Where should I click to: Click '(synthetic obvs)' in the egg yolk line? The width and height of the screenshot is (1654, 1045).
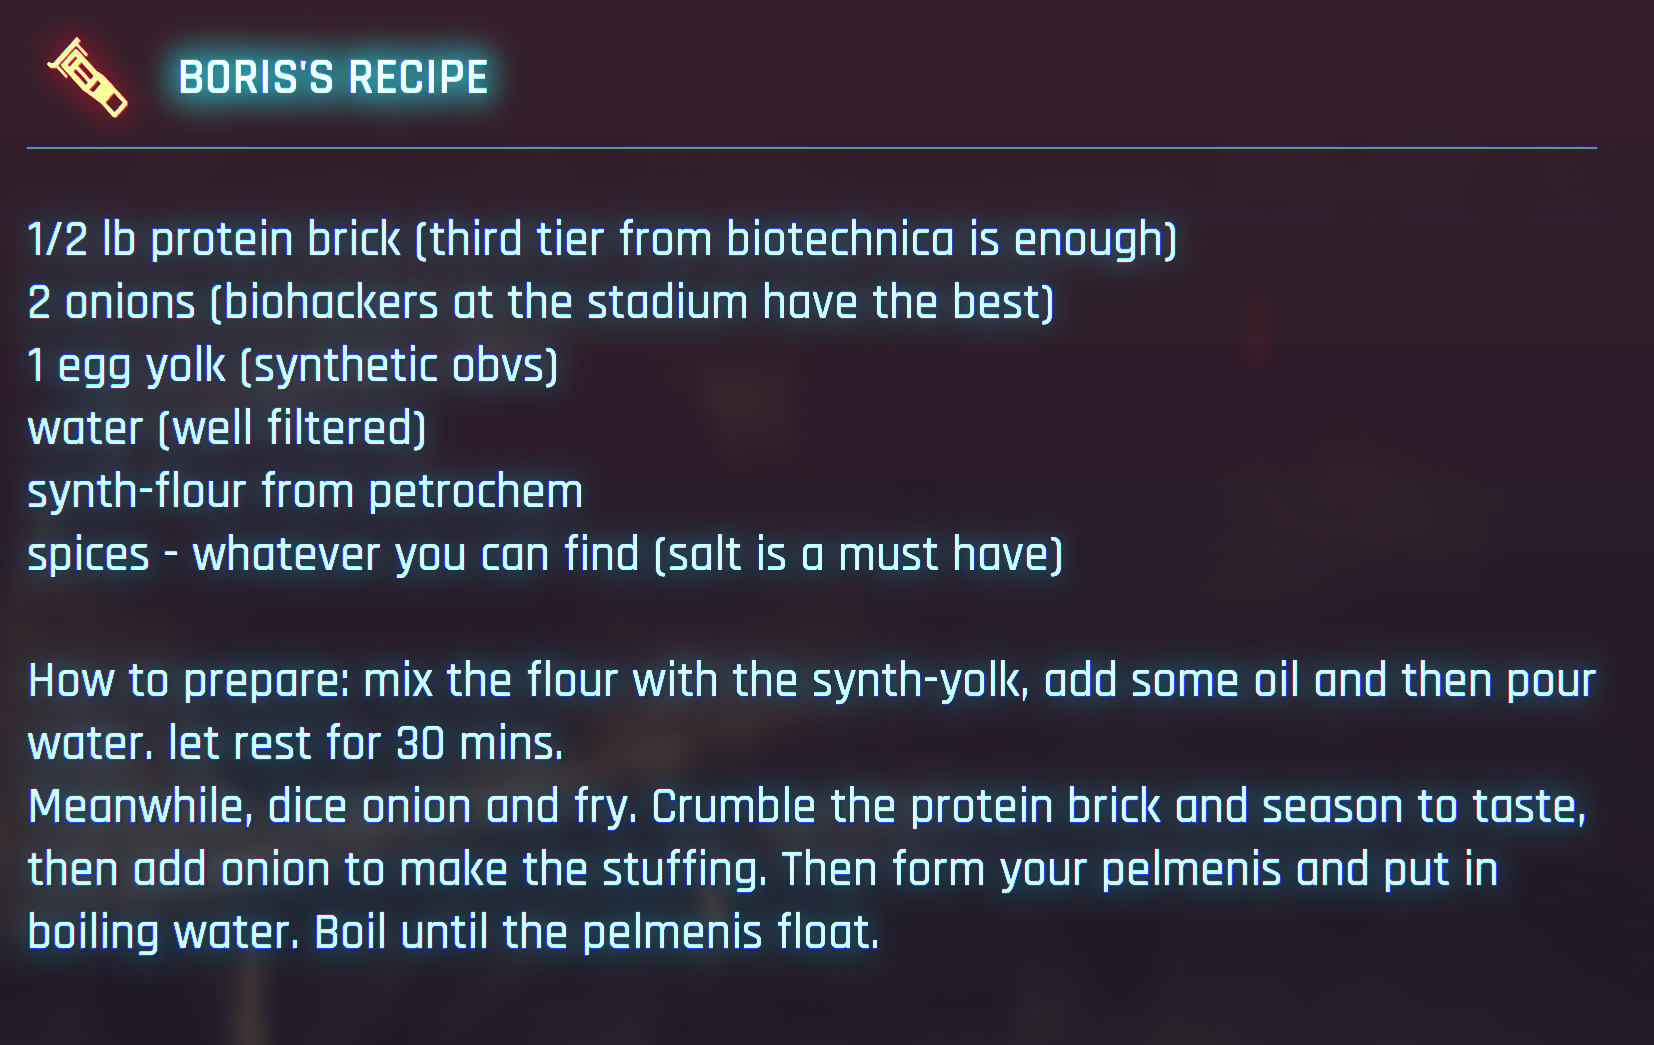400,366
